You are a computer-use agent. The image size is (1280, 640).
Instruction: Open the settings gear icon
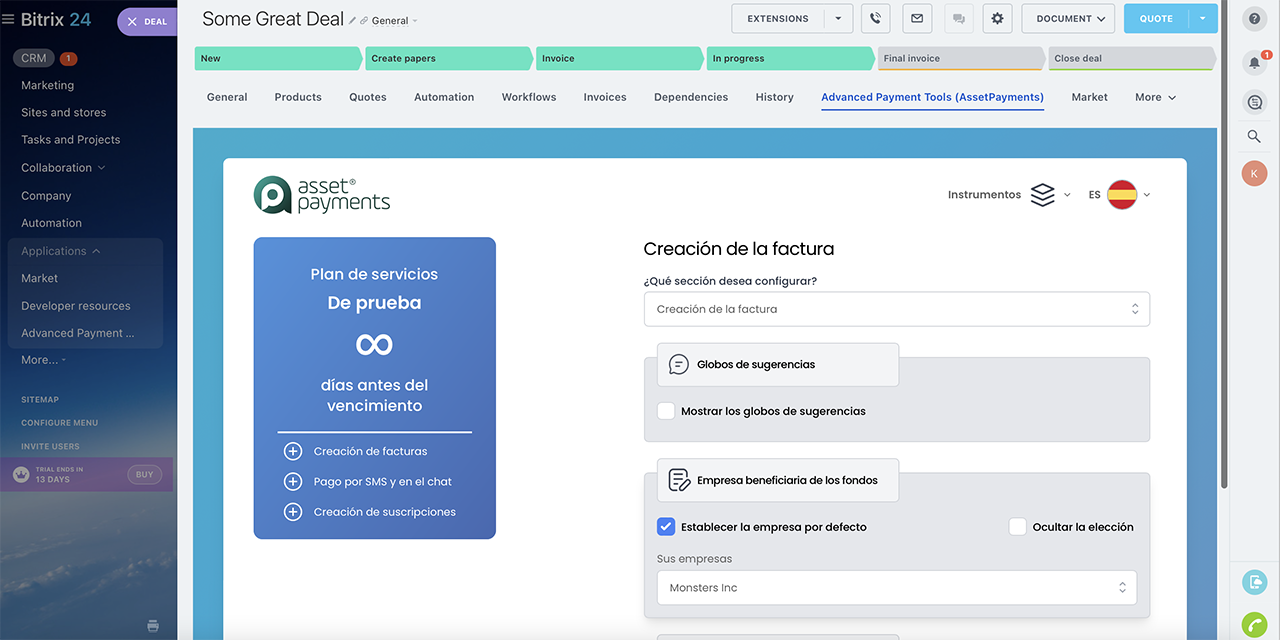point(997,19)
